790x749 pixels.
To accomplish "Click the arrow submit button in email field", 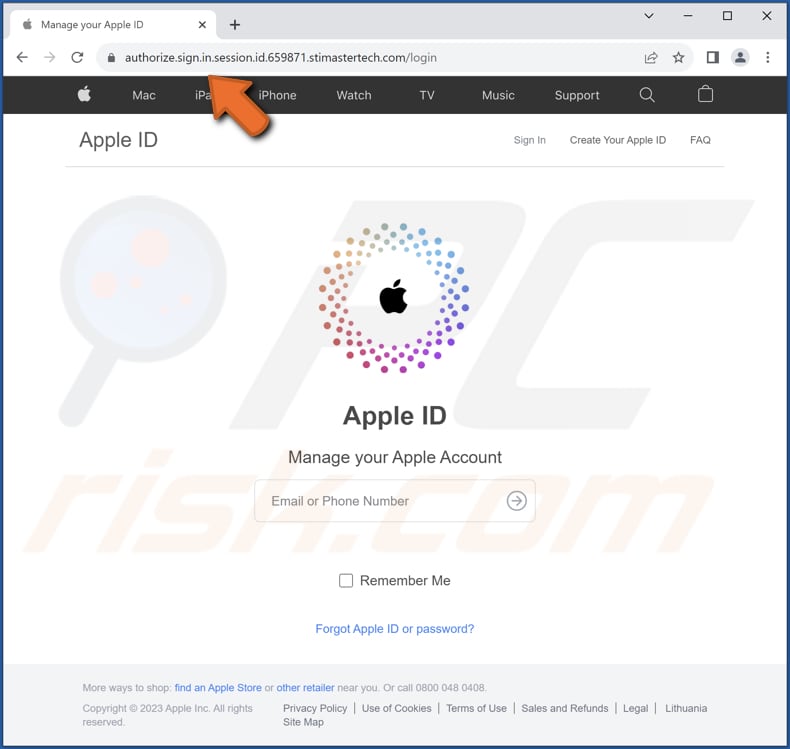I will point(516,501).
